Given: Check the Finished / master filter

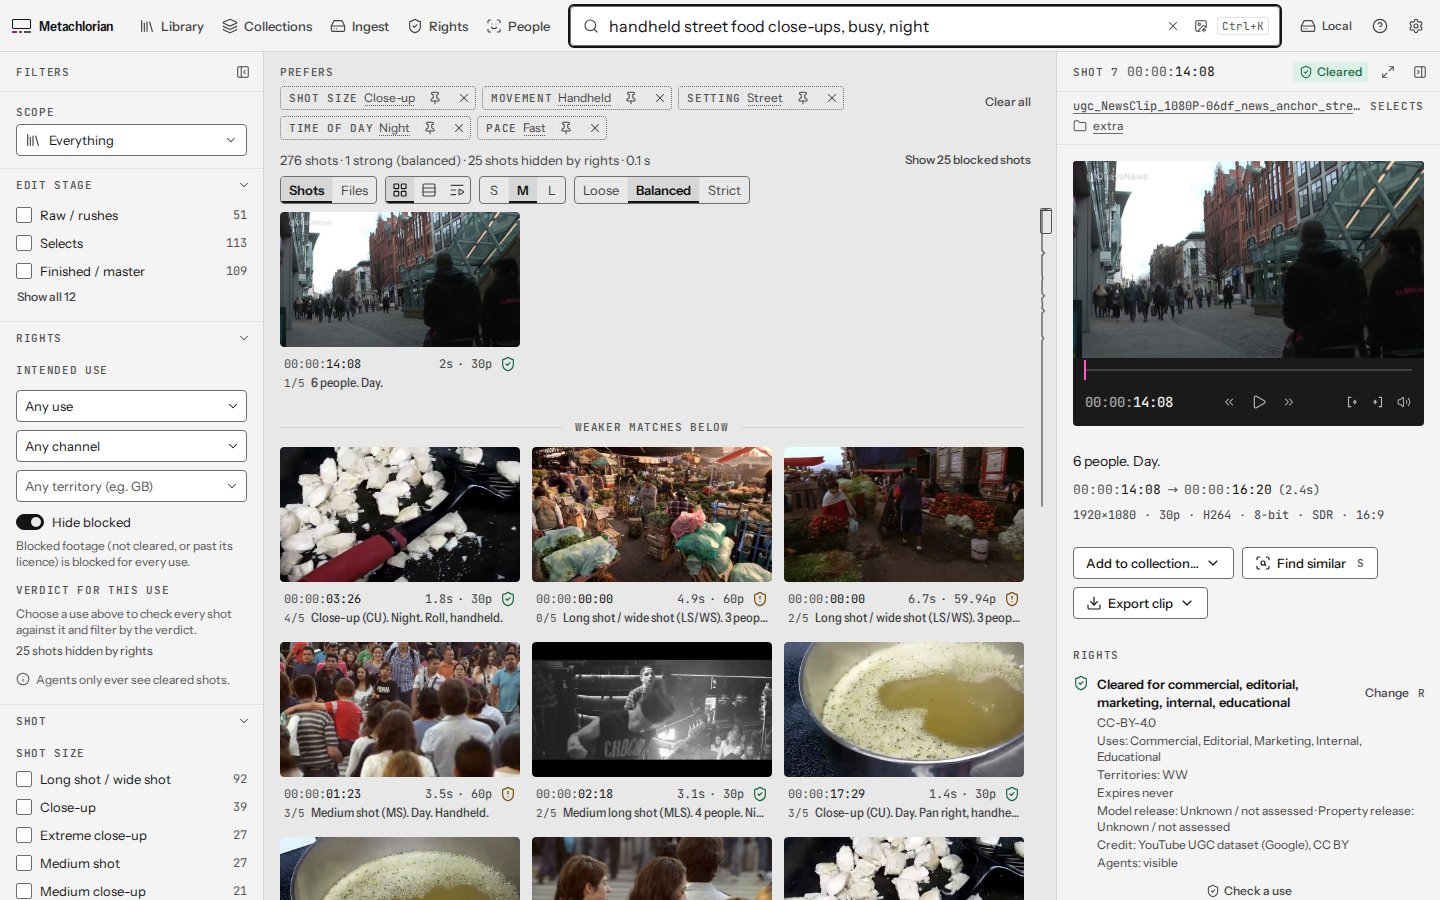Looking at the screenshot, I should point(24,271).
